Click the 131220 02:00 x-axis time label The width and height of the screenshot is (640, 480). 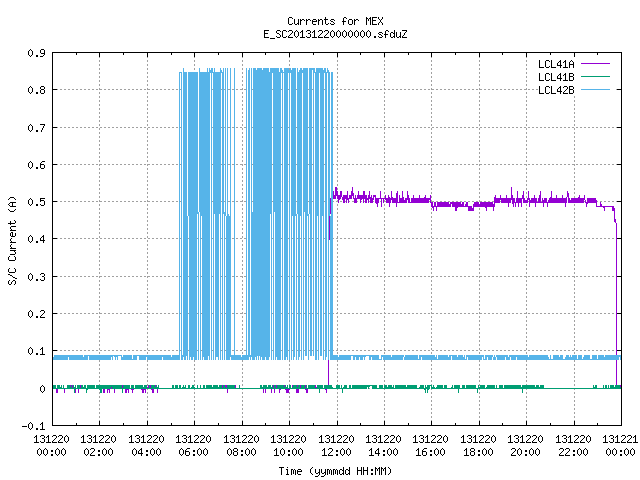pos(98,446)
